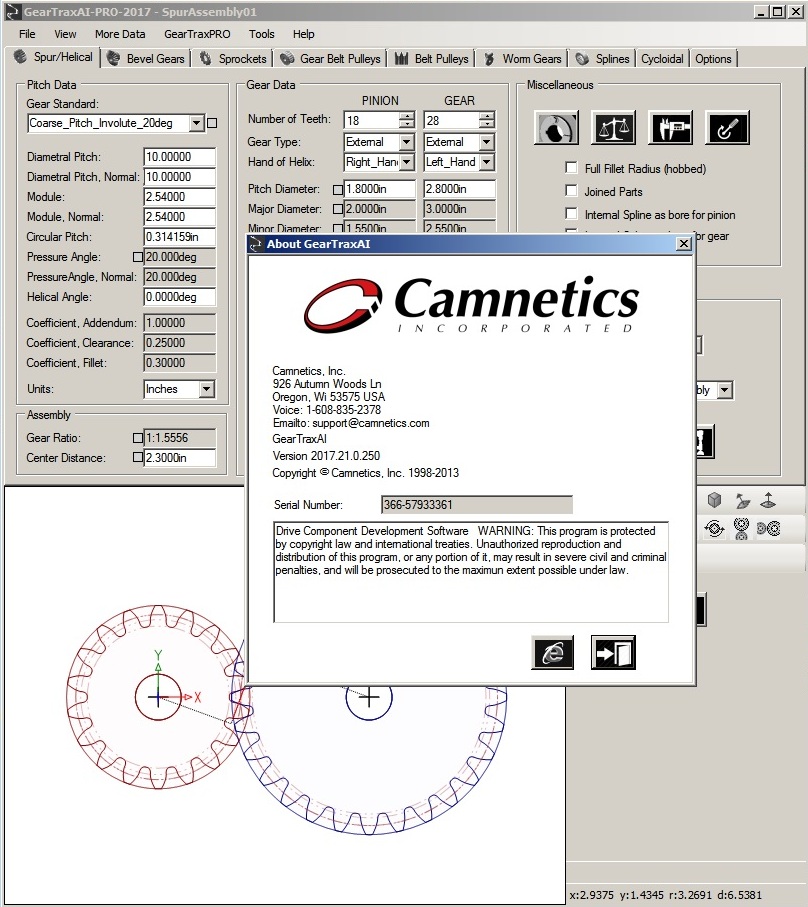The height and width of the screenshot is (907, 808).
Task: Click the caliper measurement icon button
Action: pos(671,128)
